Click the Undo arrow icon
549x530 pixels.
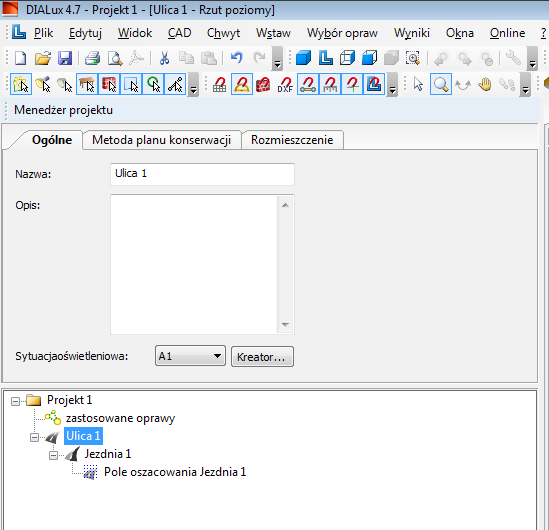tap(237, 58)
